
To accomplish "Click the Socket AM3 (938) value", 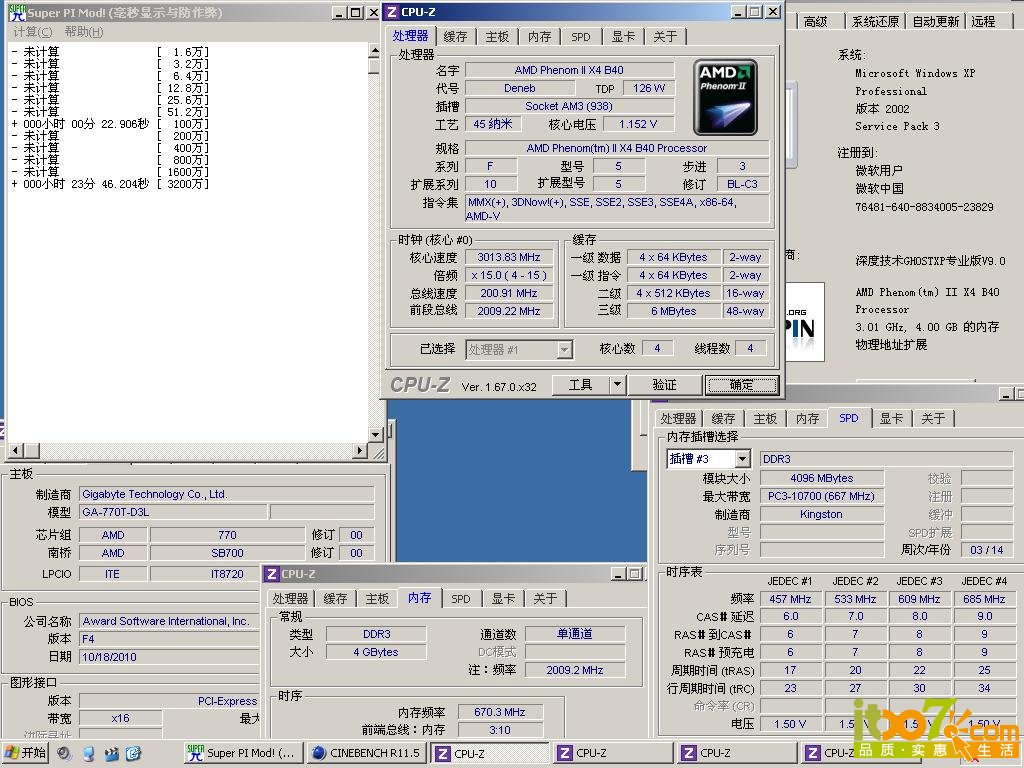I will (569, 106).
